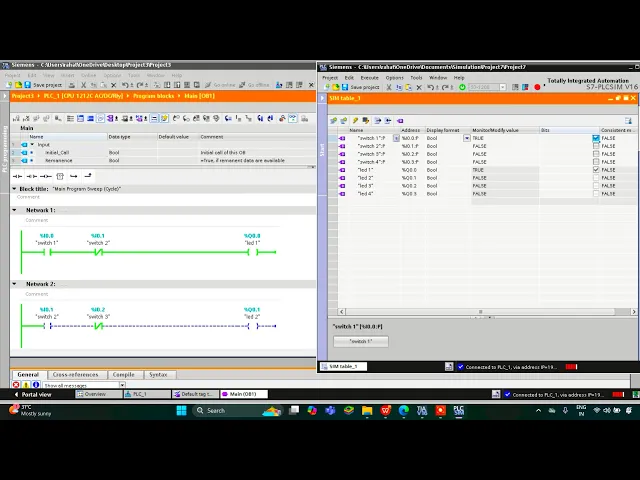
Task: Open the Overview editor tab in the bottom bar
Action: pyautogui.click(x=98, y=394)
